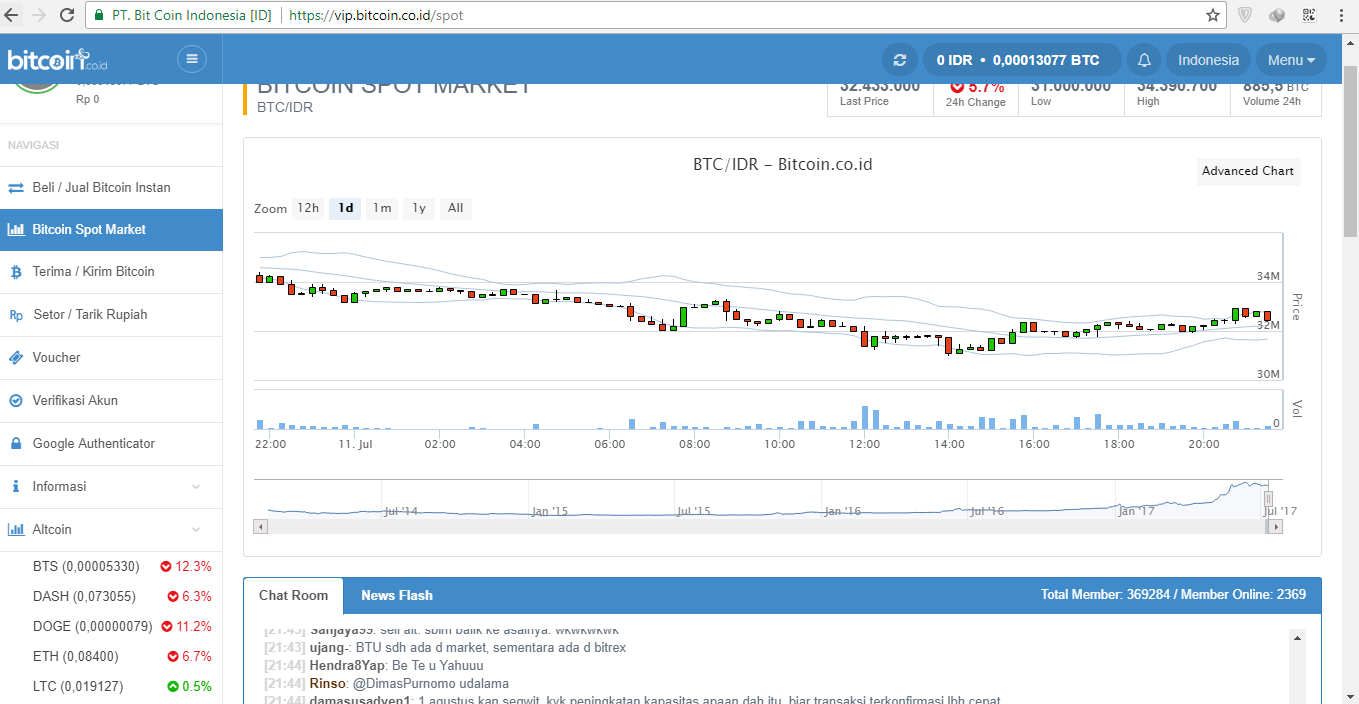This screenshot has width=1359, height=704.
Task: Open Terima / Kirim Bitcoin
Action: tap(111, 272)
